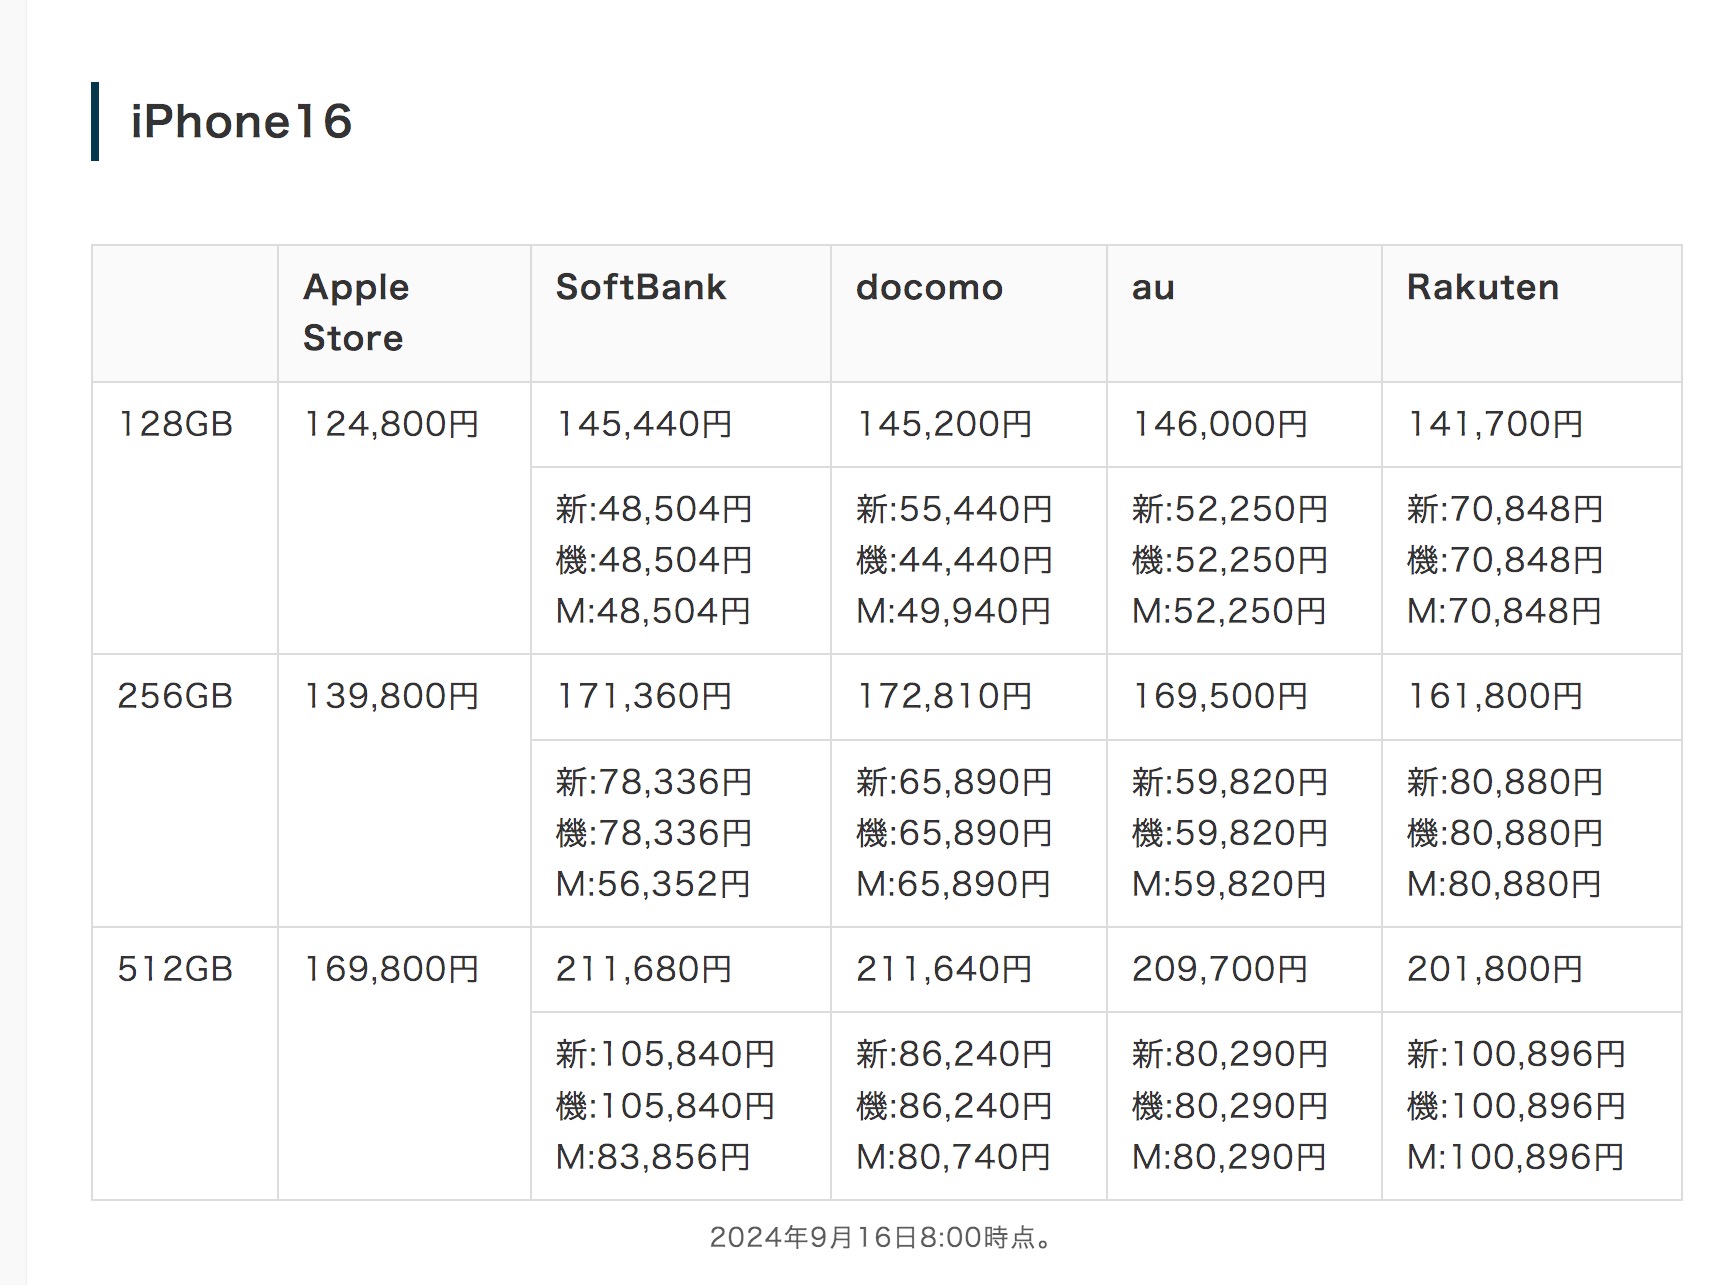Screen dimensions: 1735x1285
Task: Select the 新:80,880円 Rakuten line
Action: point(1505,782)
